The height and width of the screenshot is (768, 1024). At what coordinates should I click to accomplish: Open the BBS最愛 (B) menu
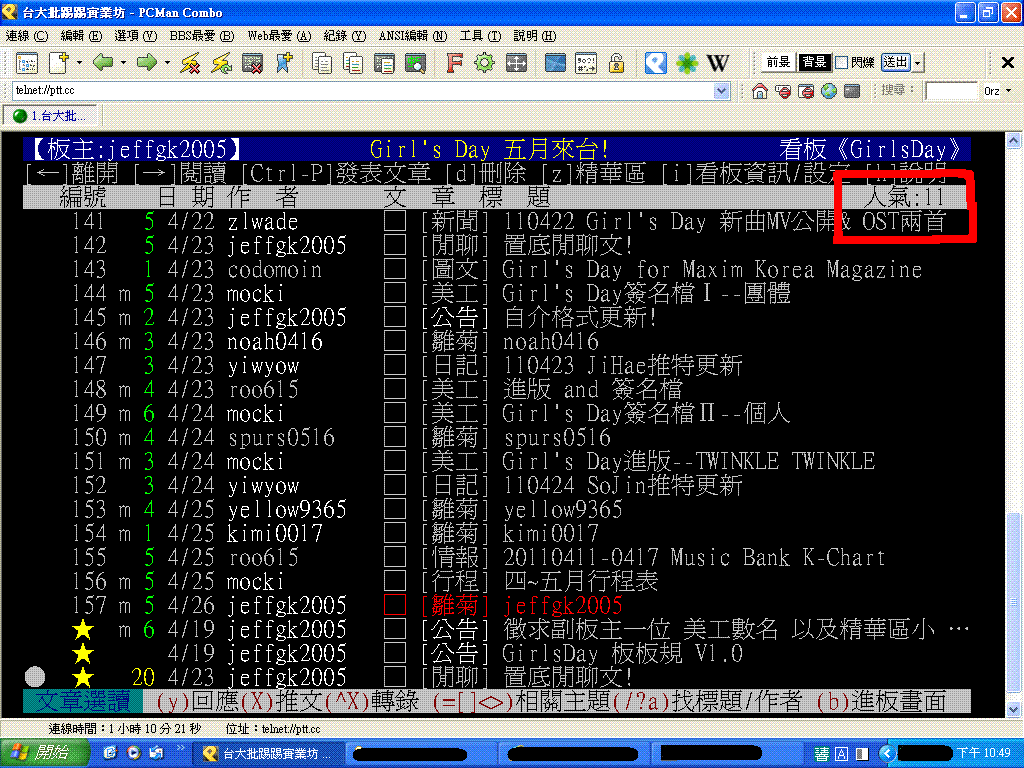click(201, 36)
